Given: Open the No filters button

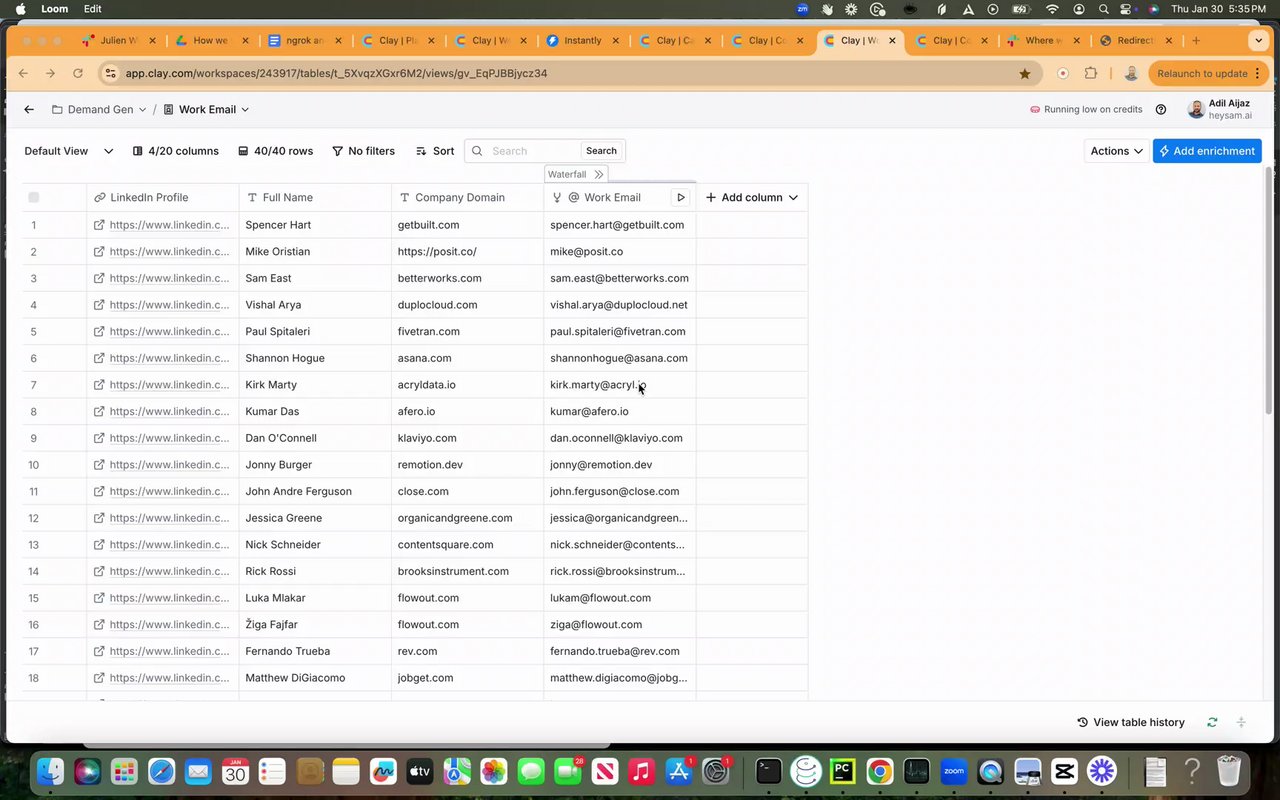Looking at the screenshot, I should 363,151.
